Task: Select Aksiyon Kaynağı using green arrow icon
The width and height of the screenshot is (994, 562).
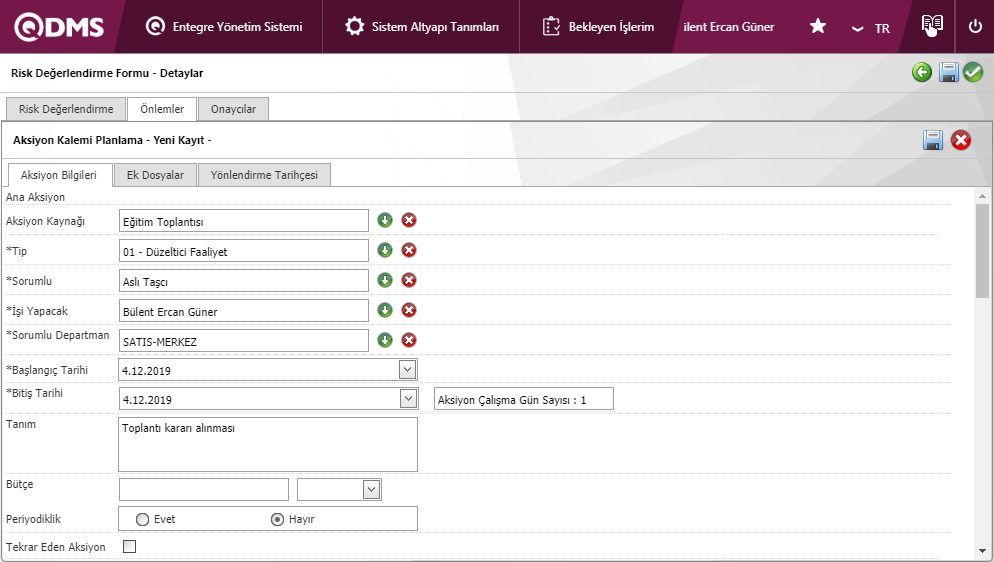Action: click(x=385, y=220)
